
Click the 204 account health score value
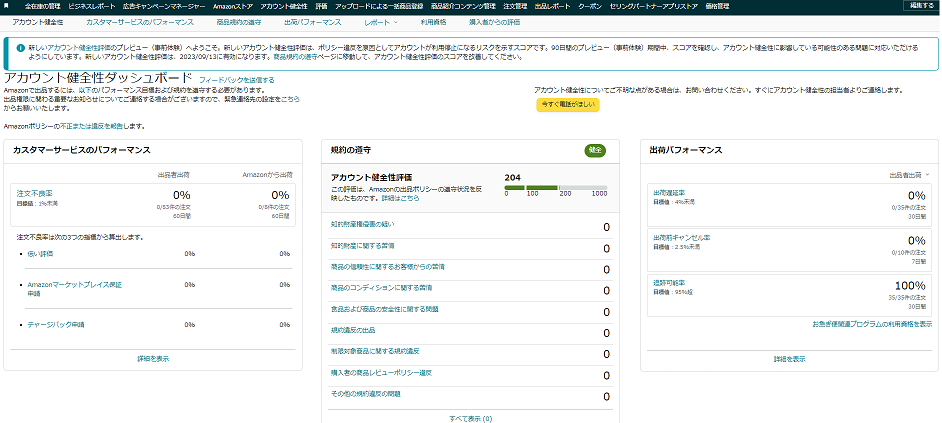point(512,177)
